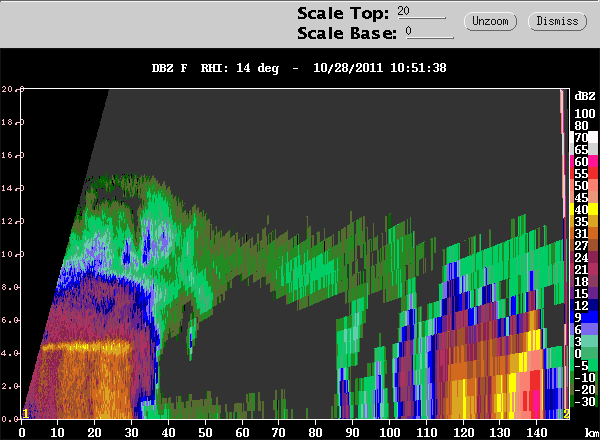Screen dimensions: 600x440
Task: Select the yellow marker '2' at range end
Action: pos(566,414)
